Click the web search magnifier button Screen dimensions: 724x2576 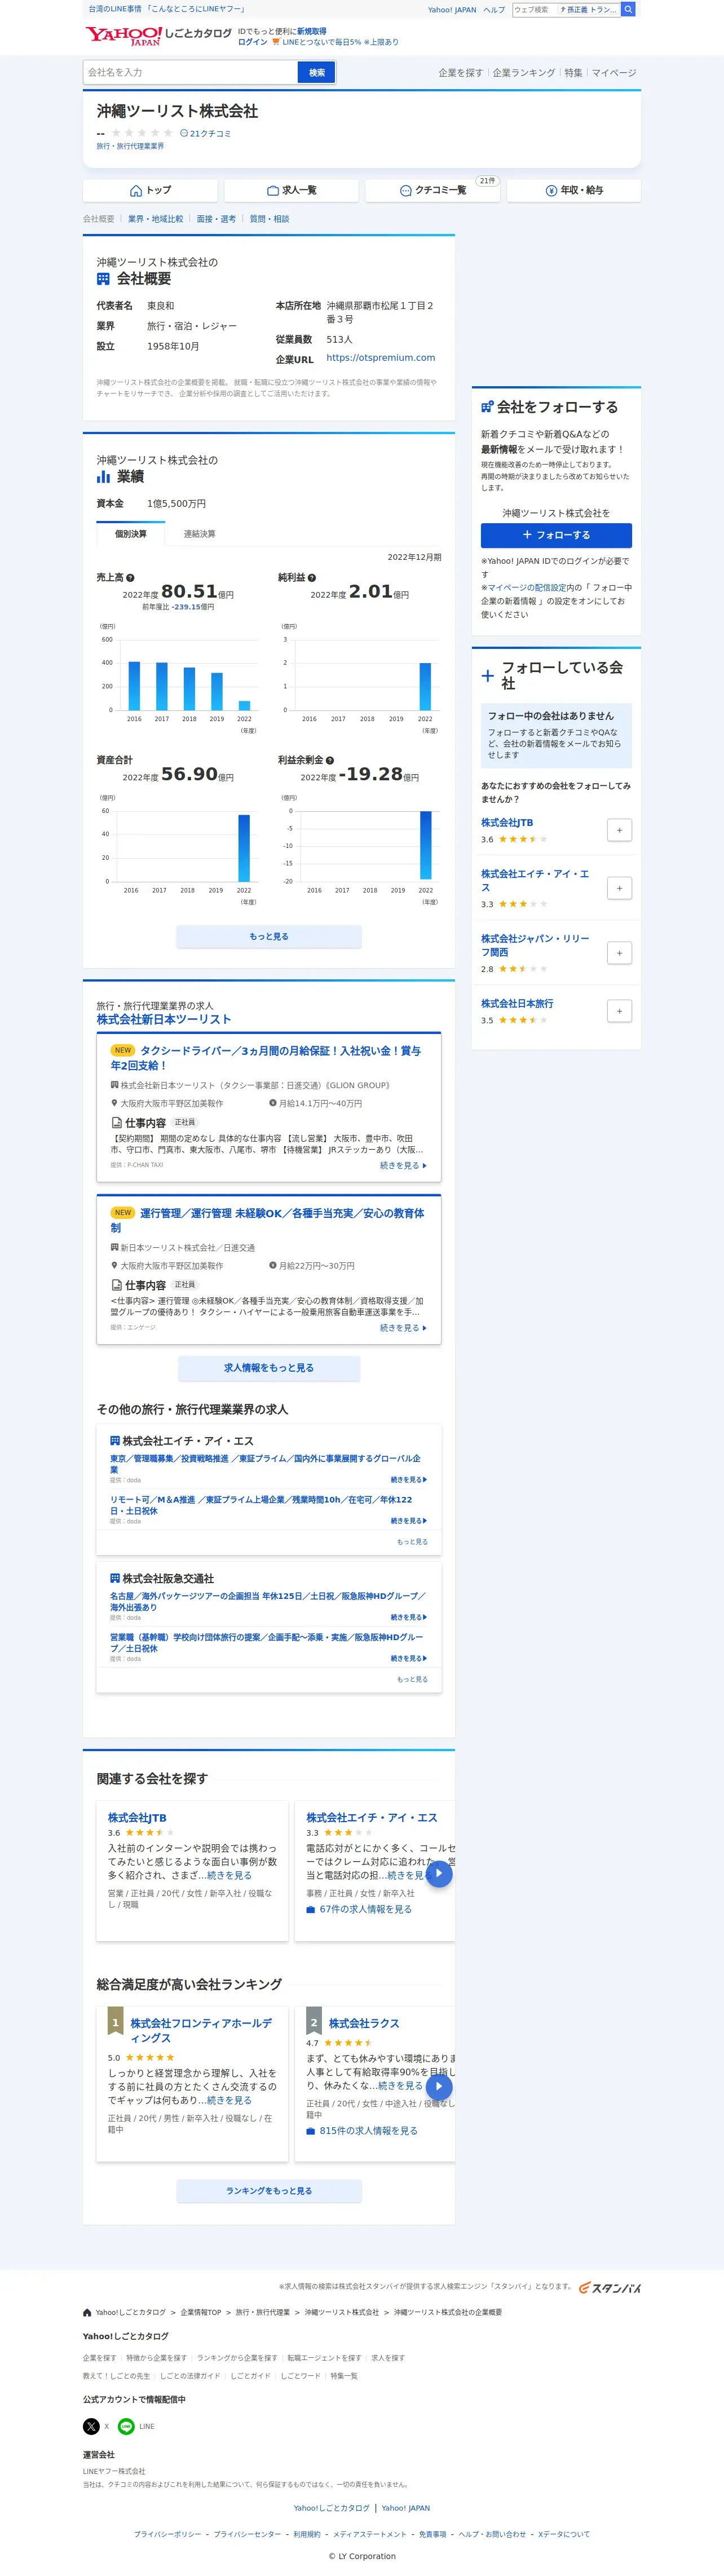click(x=628, y=9)
